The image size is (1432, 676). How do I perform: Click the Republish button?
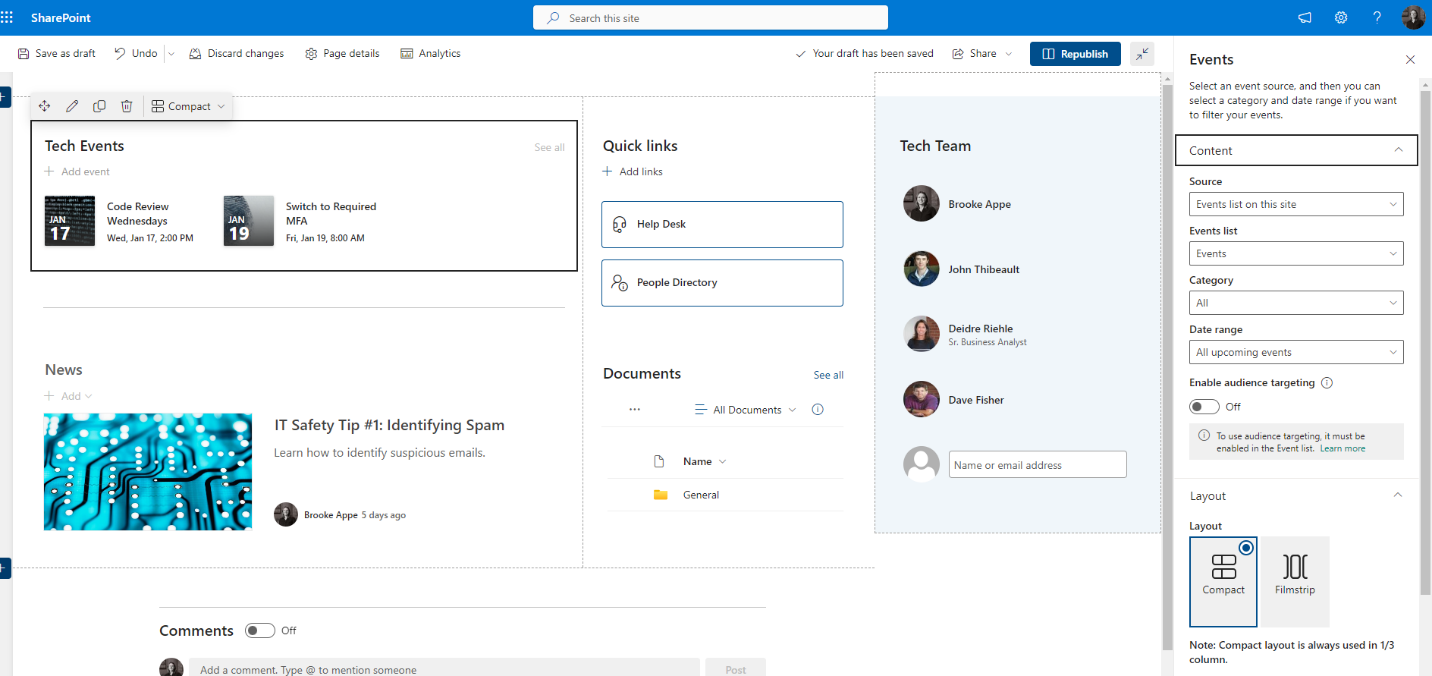tap(1075, 53)
